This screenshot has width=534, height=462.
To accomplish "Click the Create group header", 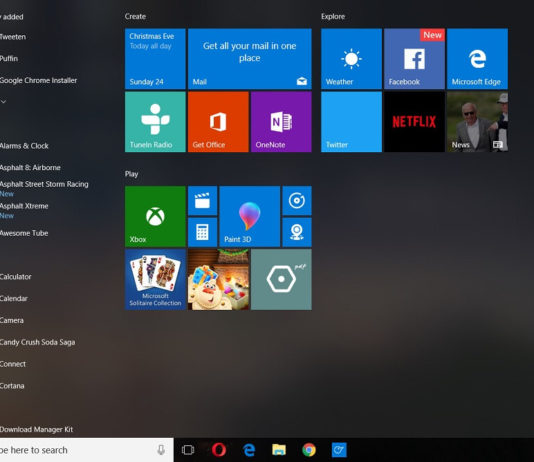I will point(135,16).
